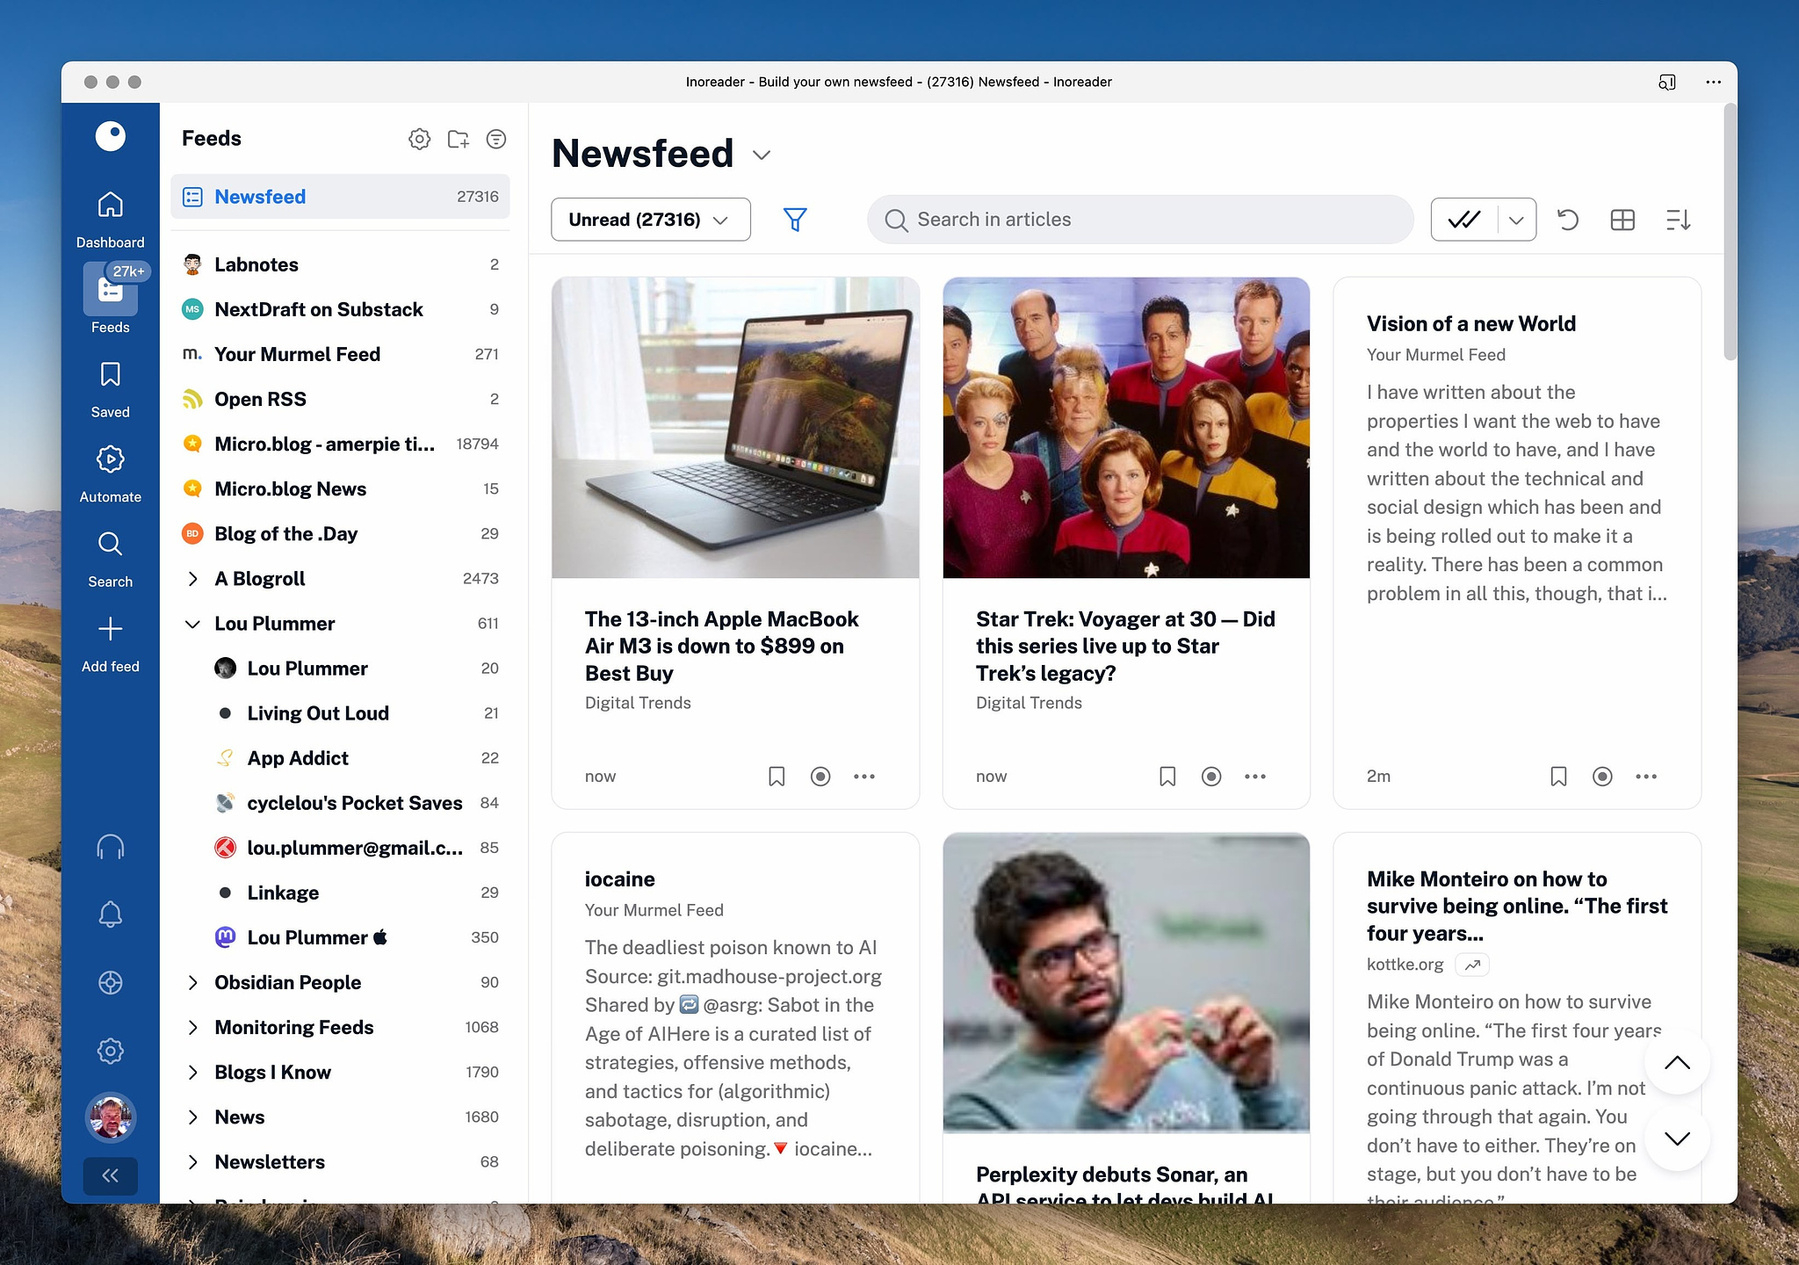Screen dimensions: 1799x1265
Task: Open the Mike Monteiro article title
Action: 1517,906
